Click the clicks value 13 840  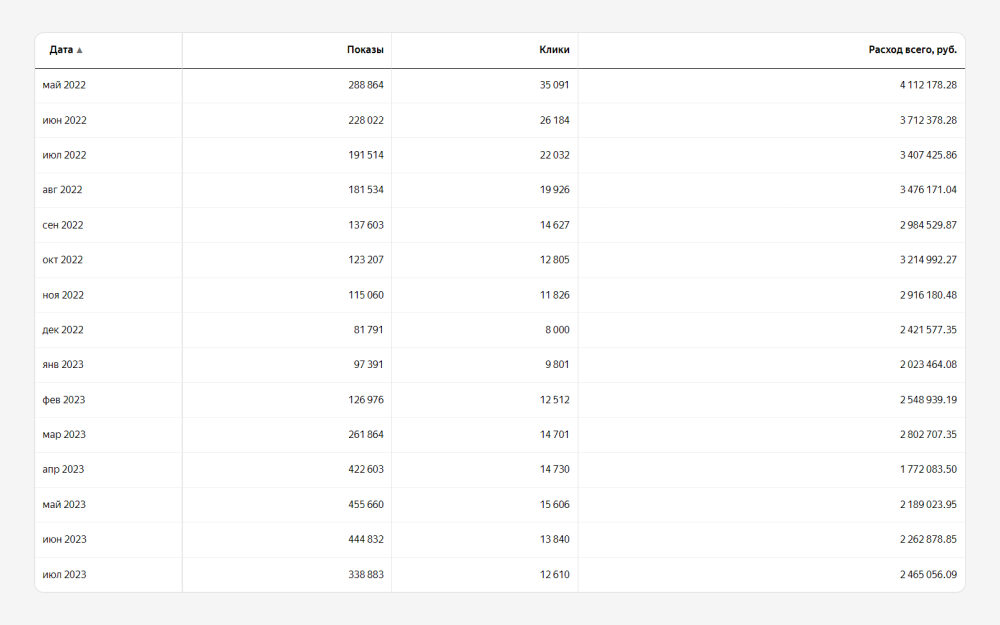click(x=554, y=540)
